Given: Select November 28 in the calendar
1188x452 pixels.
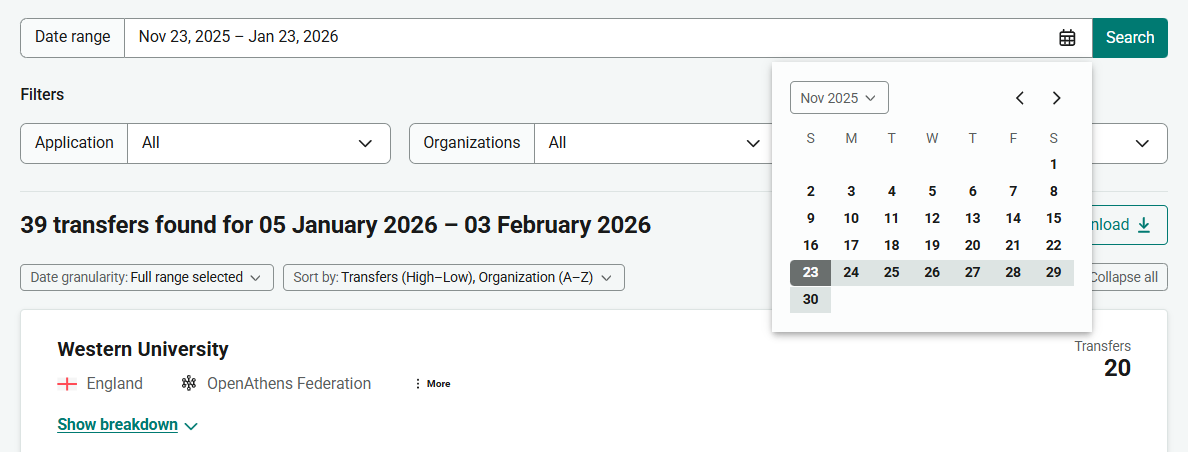Looking at the screenshot, I should coord(1013,273).
